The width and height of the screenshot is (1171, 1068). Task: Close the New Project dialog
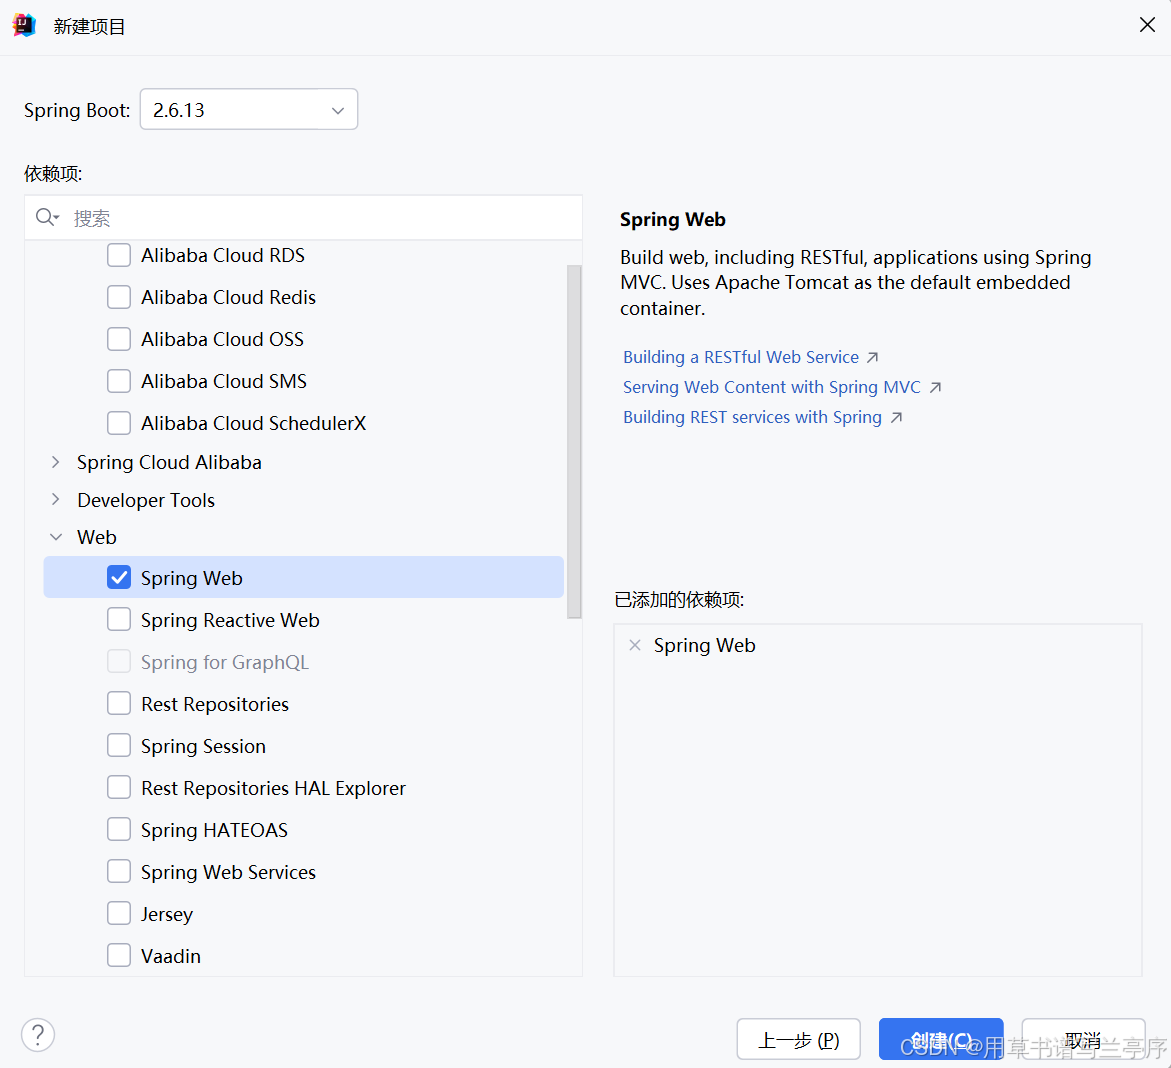[1147, 25]
